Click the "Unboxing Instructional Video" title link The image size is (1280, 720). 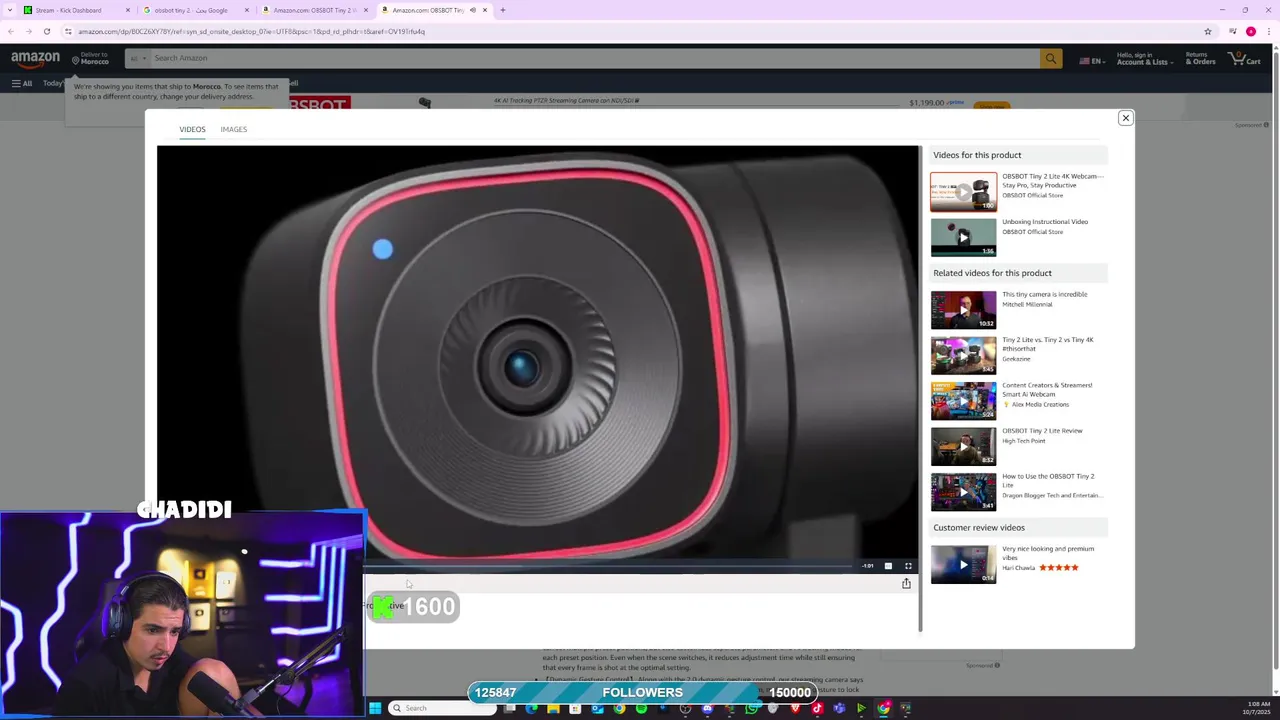[1045, 222]
